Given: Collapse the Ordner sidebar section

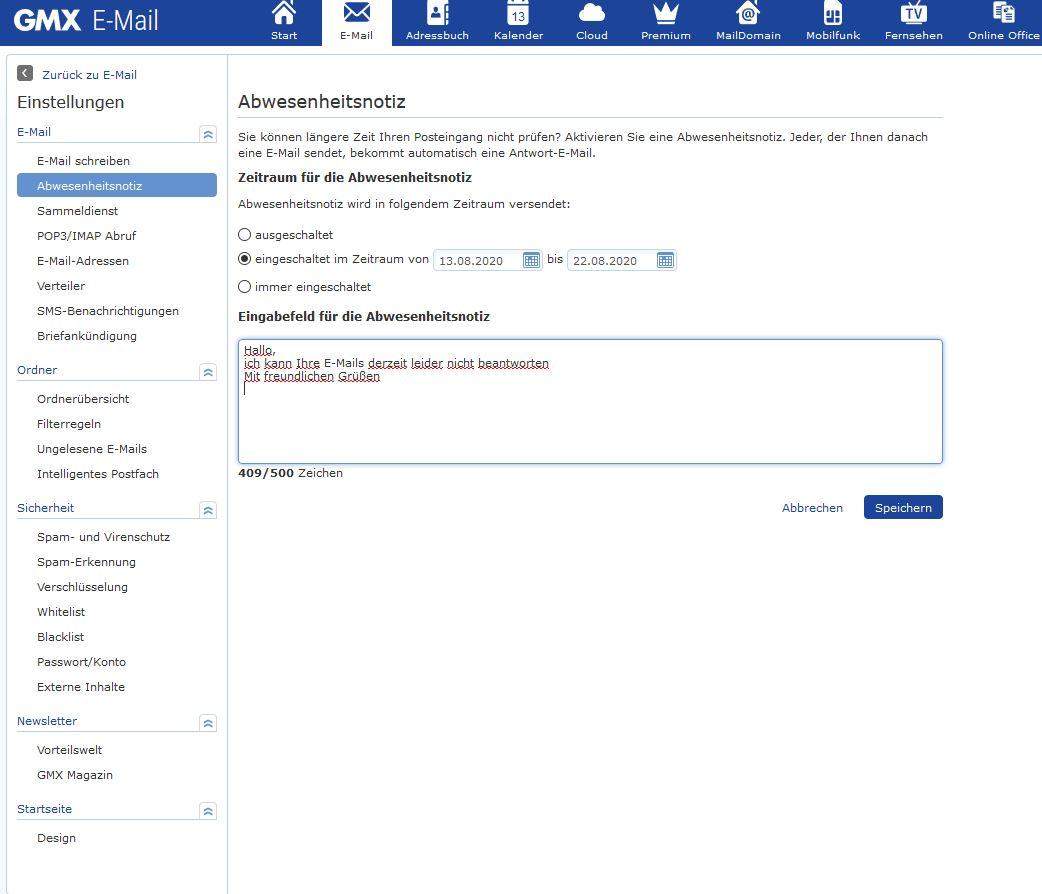Looking at the screenshot, I should pos(208,372).
